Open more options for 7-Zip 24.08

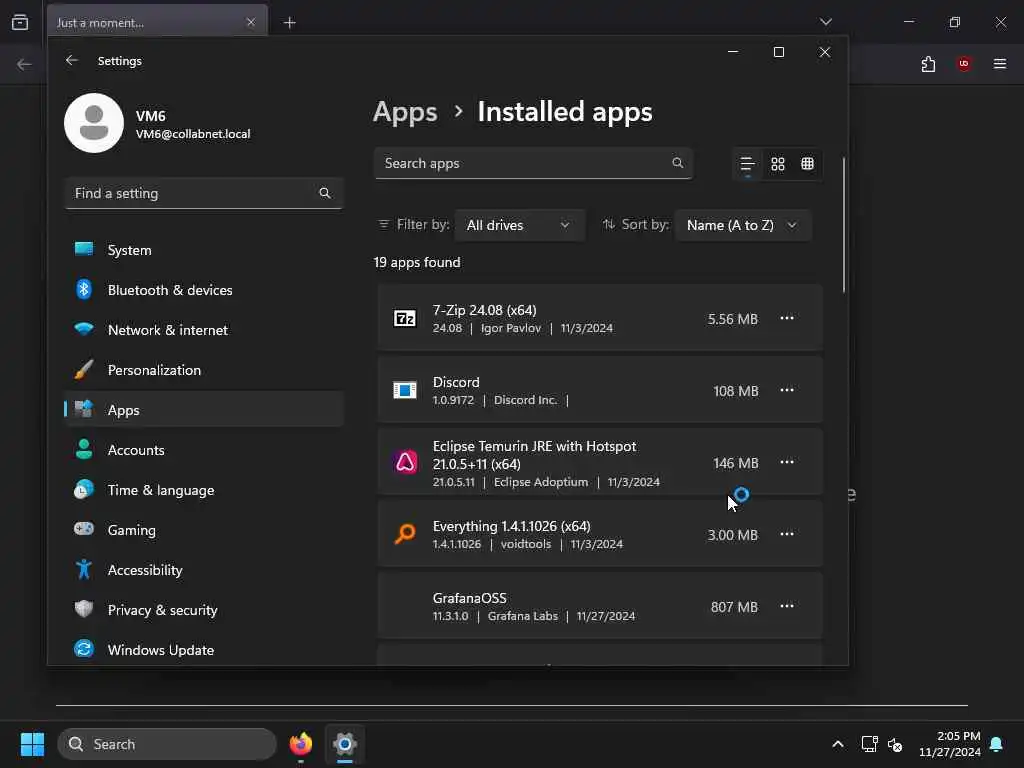click(x=787, y=318)
